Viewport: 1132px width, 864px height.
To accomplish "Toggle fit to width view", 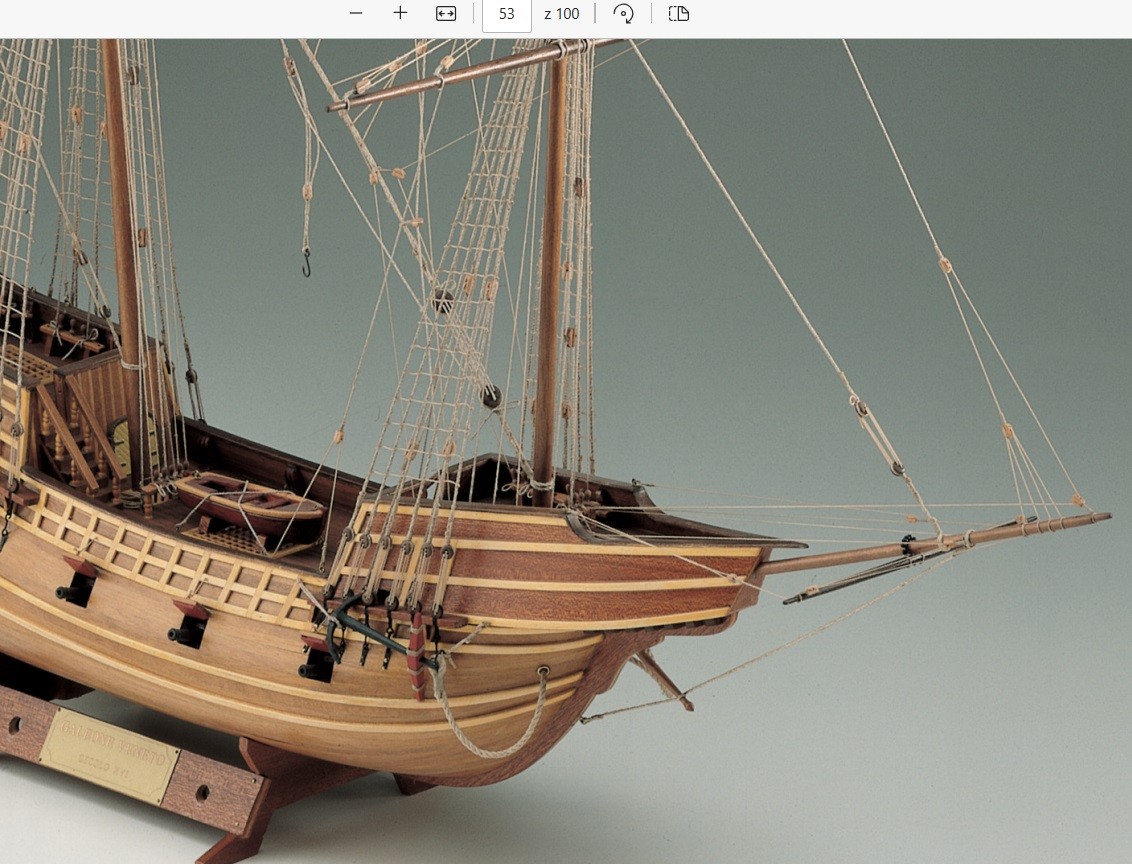I will 446,13.
